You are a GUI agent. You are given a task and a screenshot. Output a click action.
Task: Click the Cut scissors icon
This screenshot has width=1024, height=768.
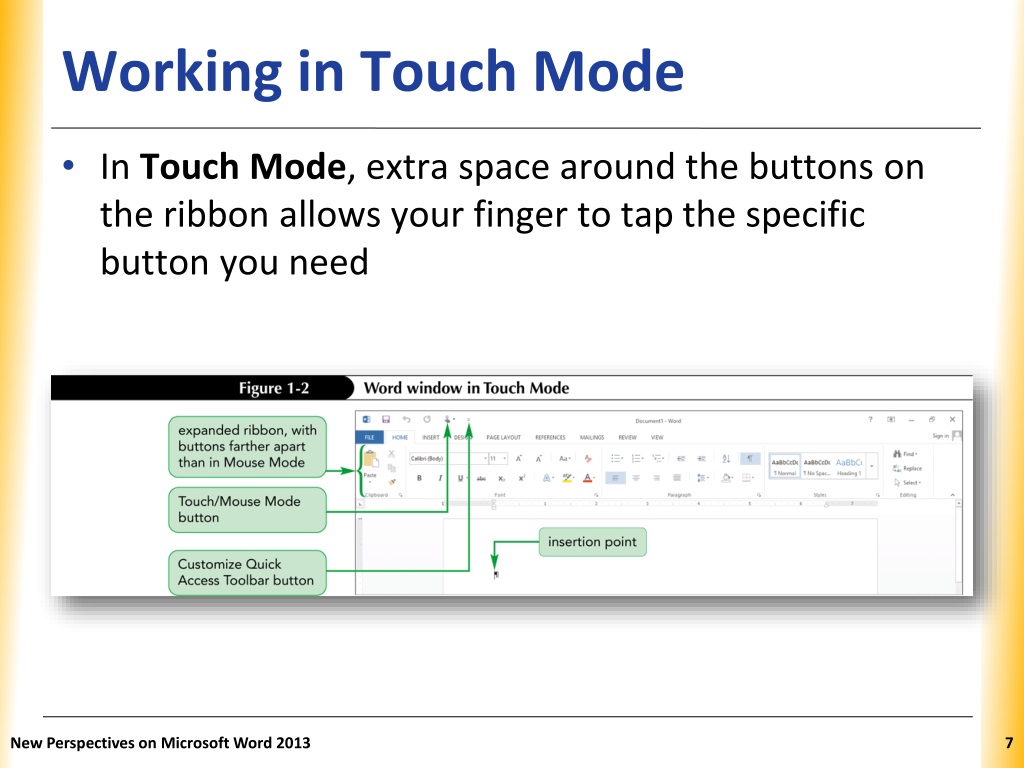tap(392, 453)
